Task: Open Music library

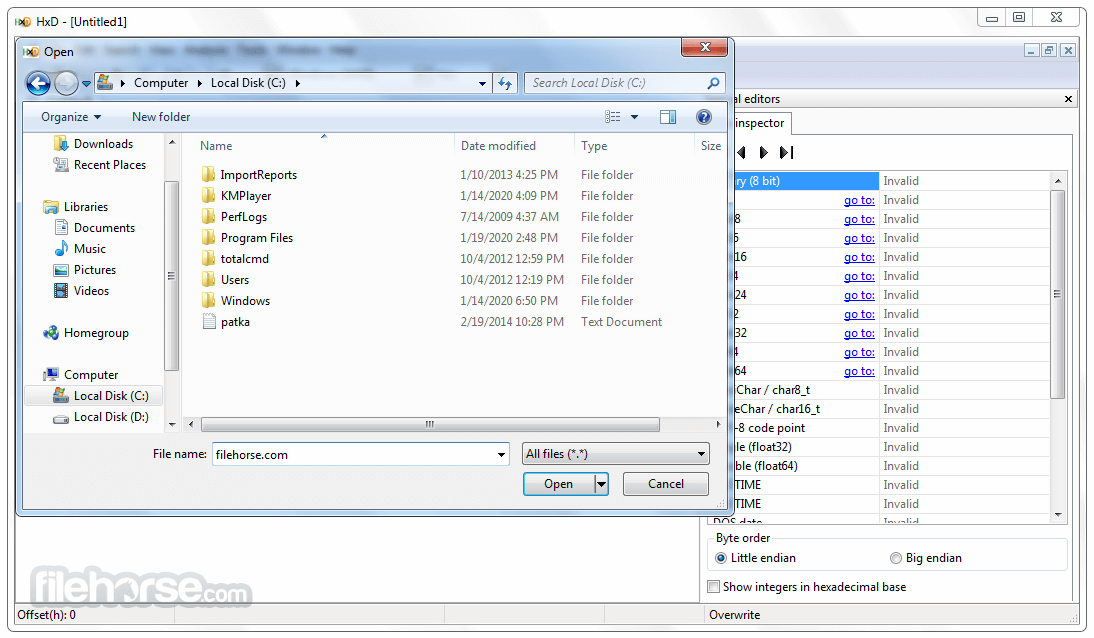Action: (89, 248)
